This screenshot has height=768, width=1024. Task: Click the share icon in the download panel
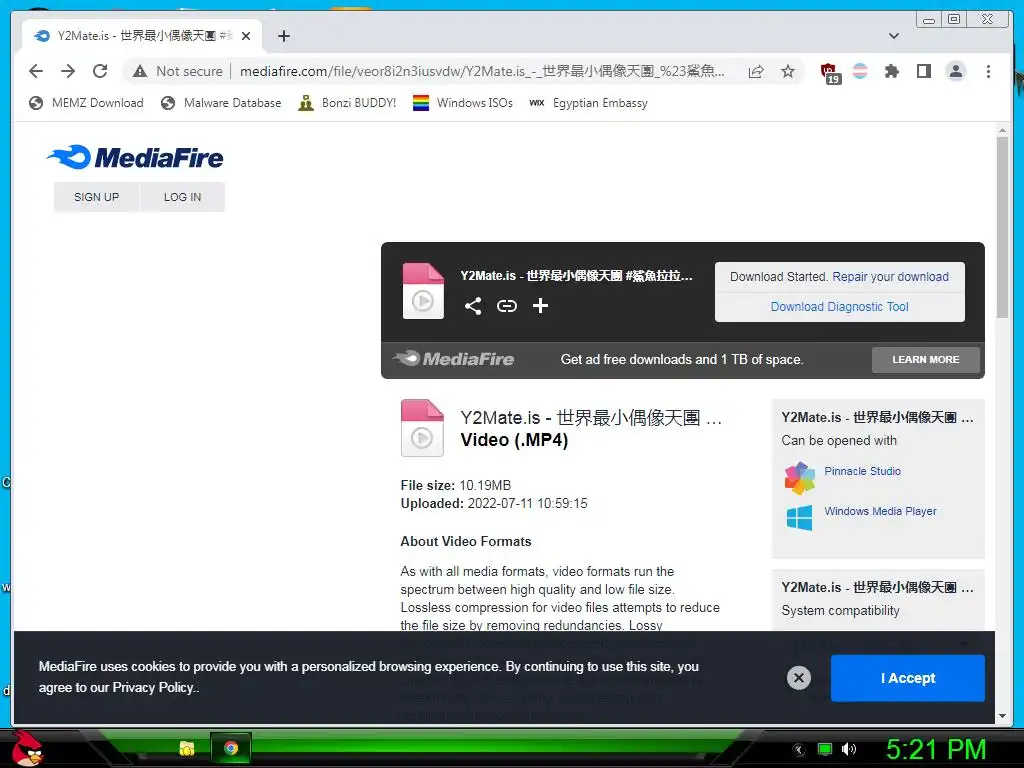pos(473,306)
